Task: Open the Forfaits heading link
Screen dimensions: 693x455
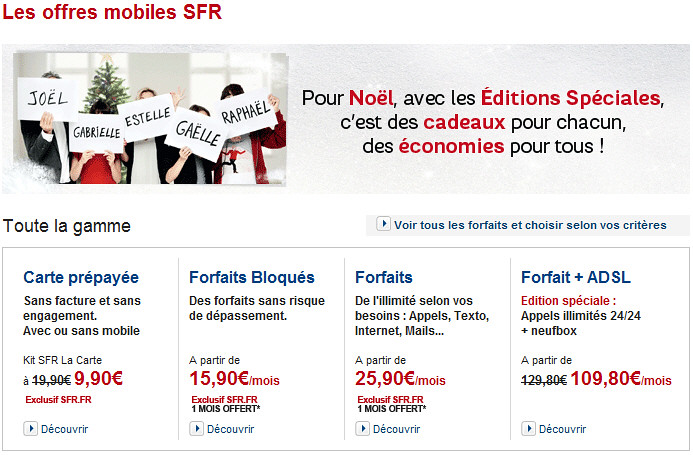Action: (384, 277)
